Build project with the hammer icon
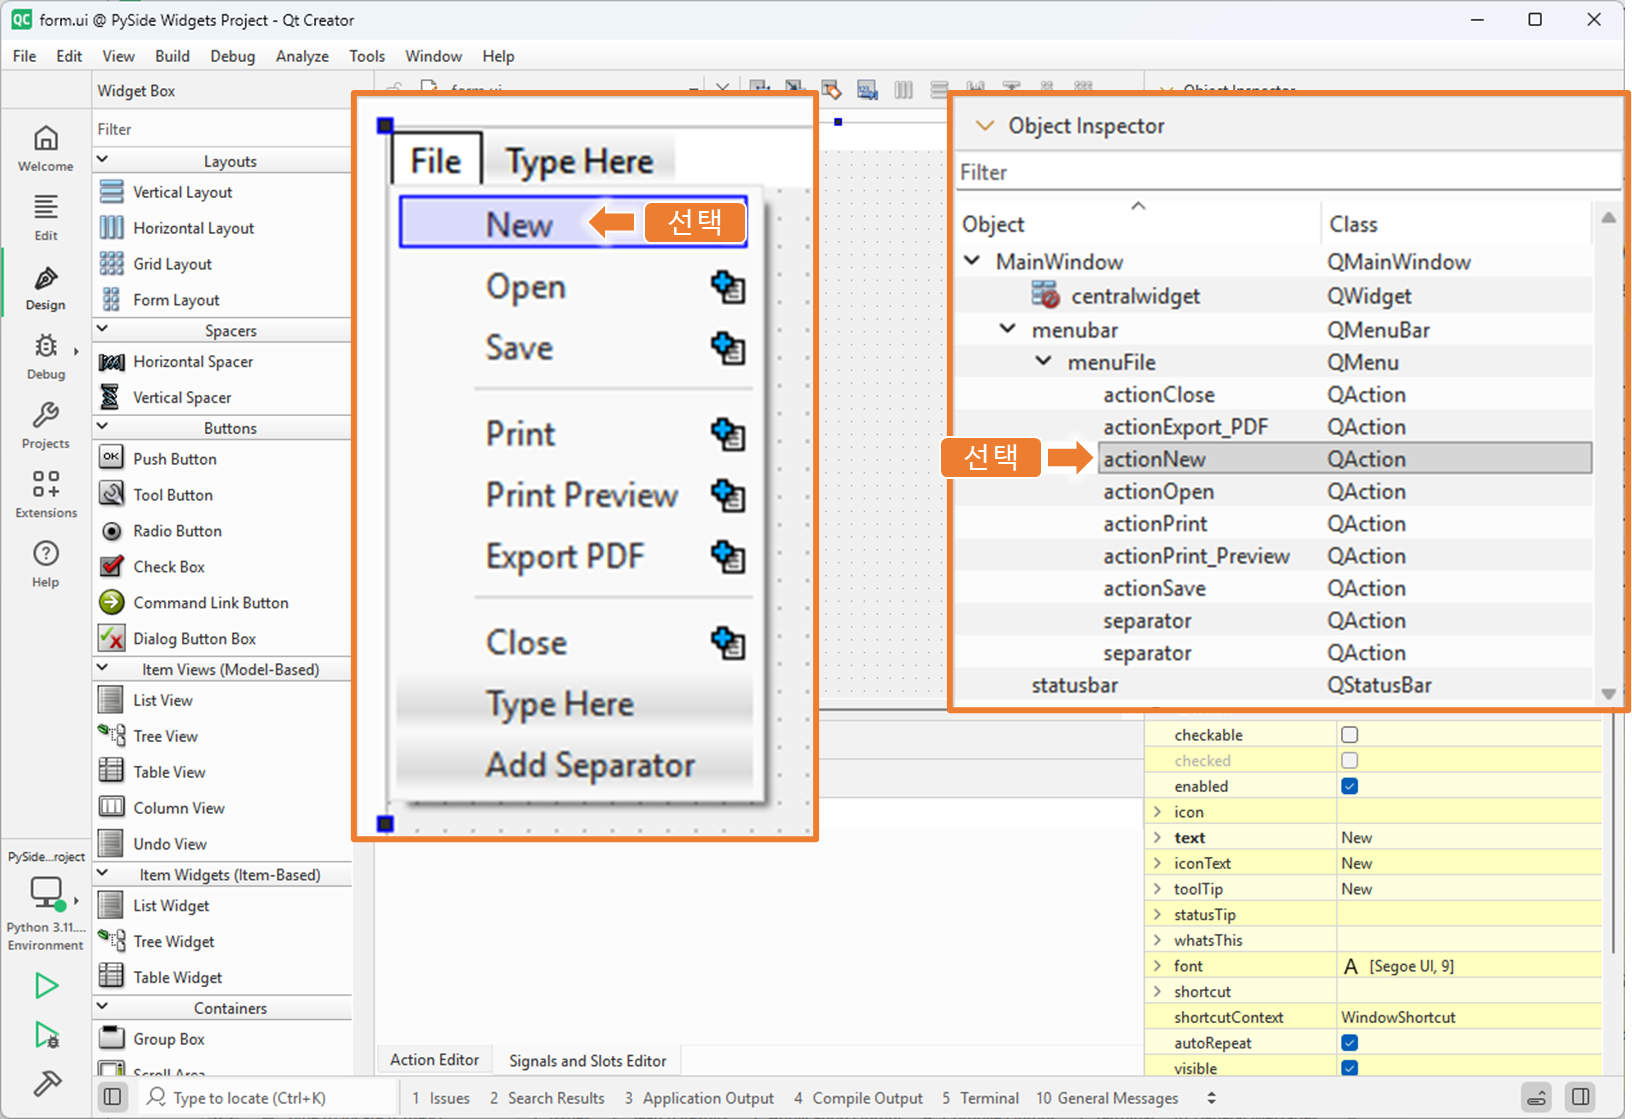The image size is (1632, 1119). tap(46, 1084)
